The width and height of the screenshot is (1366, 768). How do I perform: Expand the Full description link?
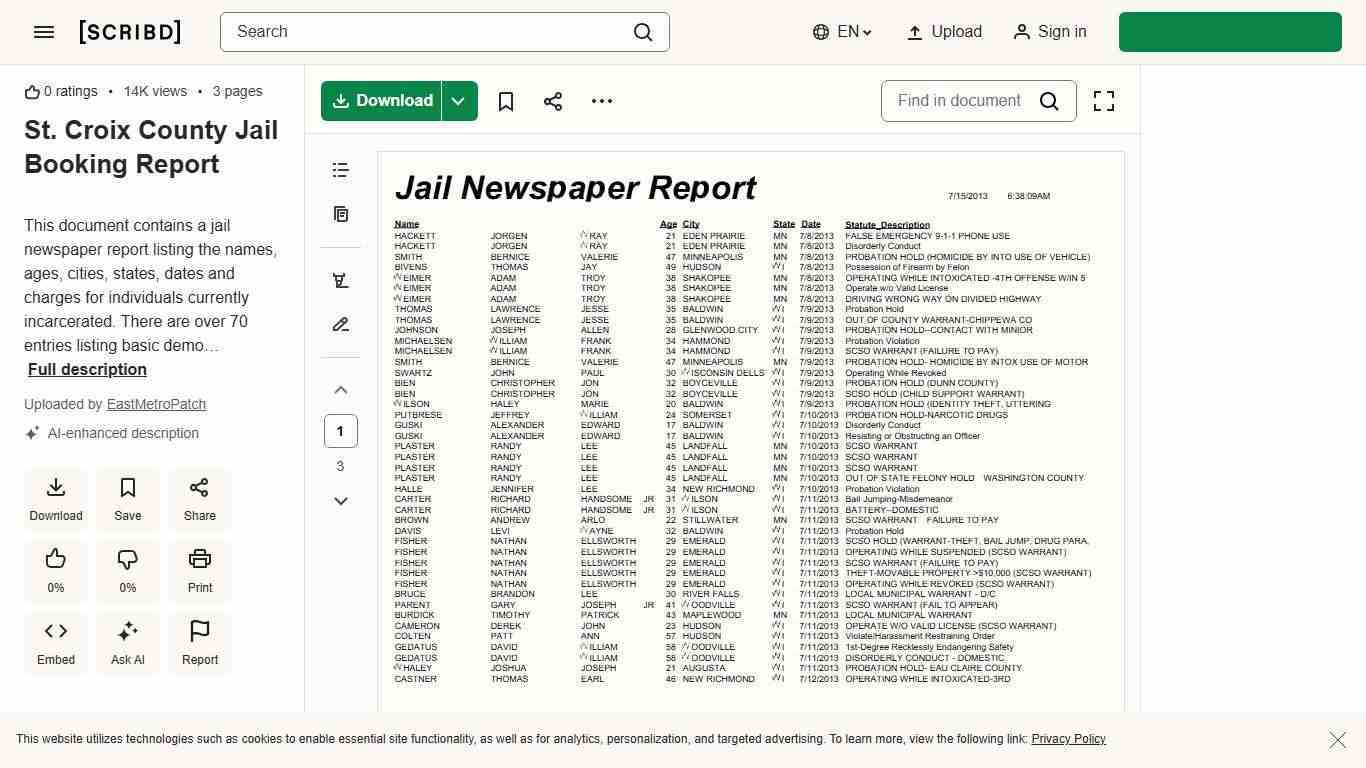tap(87, 369)
